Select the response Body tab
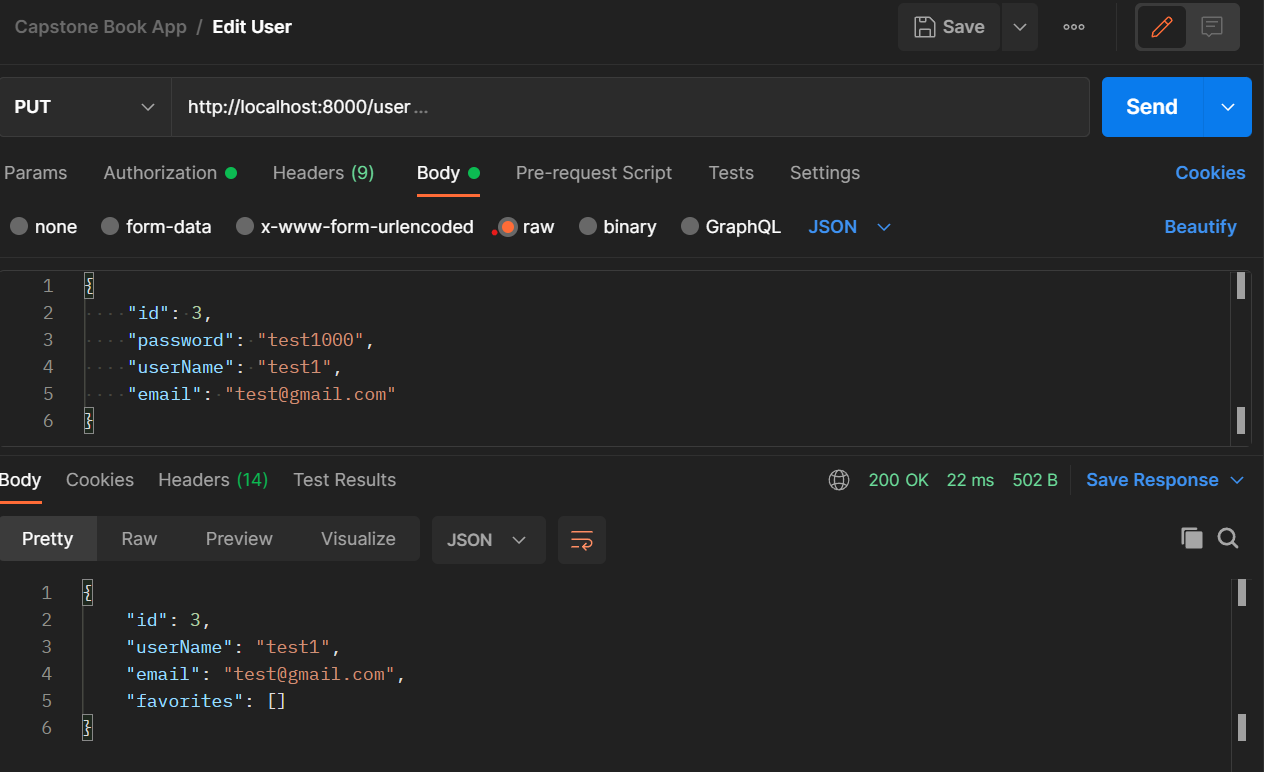The height and width of the screenshot is (772, 1264). (21, 480)
